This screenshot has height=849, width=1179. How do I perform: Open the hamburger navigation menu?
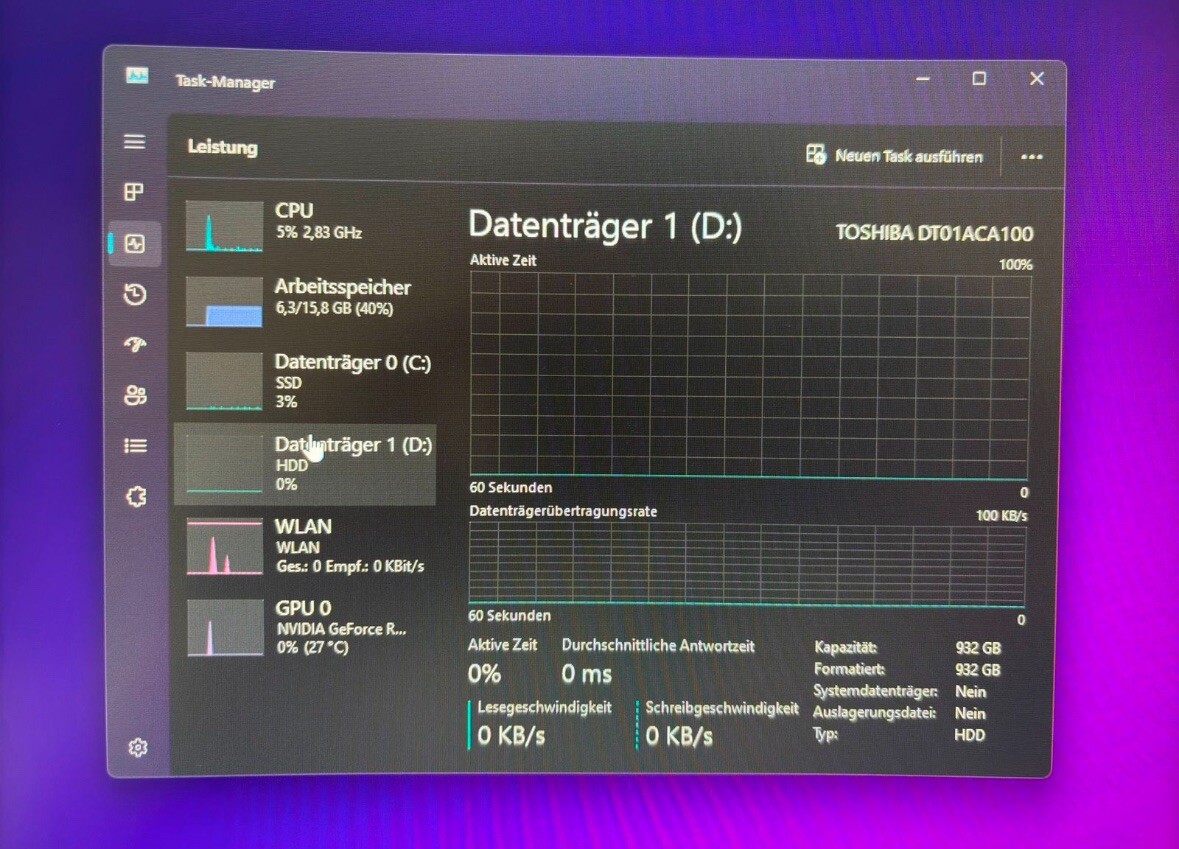point(134,142)
